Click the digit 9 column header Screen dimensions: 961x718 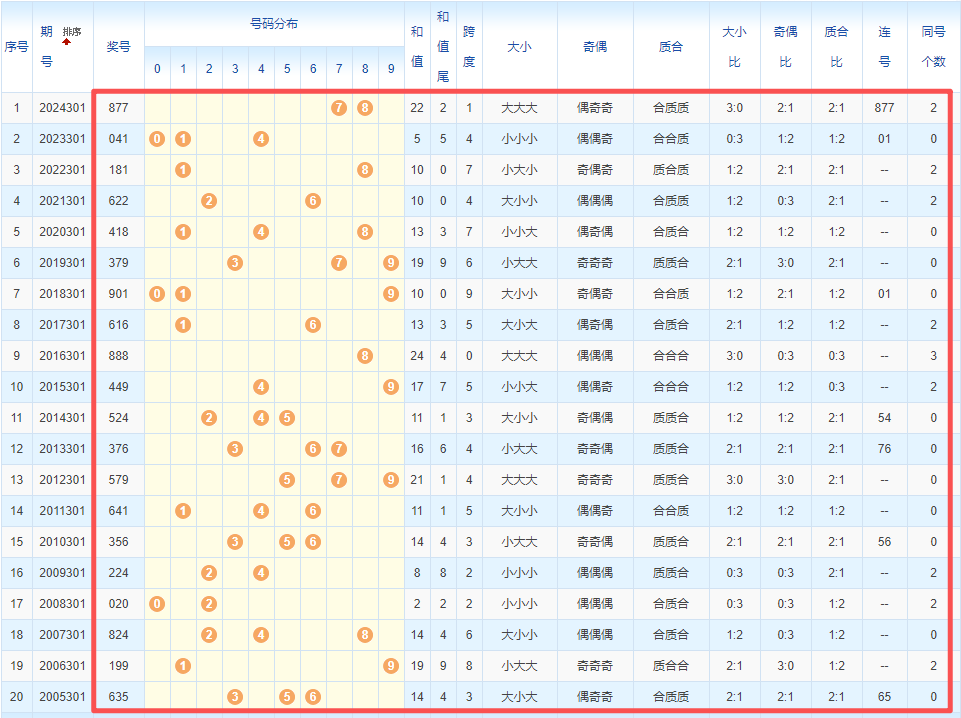[391, 69]
